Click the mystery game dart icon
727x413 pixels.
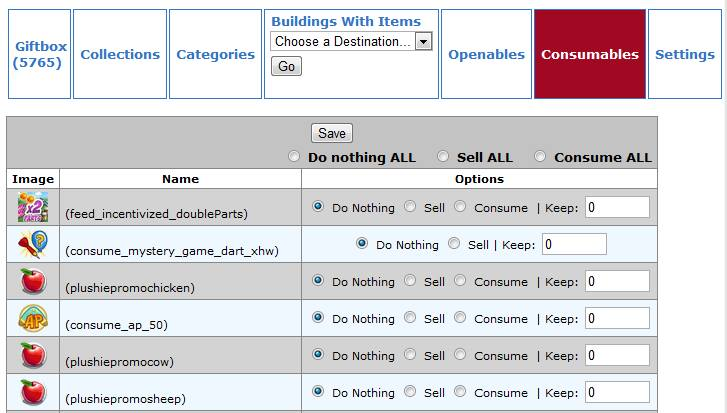(33, 244)
